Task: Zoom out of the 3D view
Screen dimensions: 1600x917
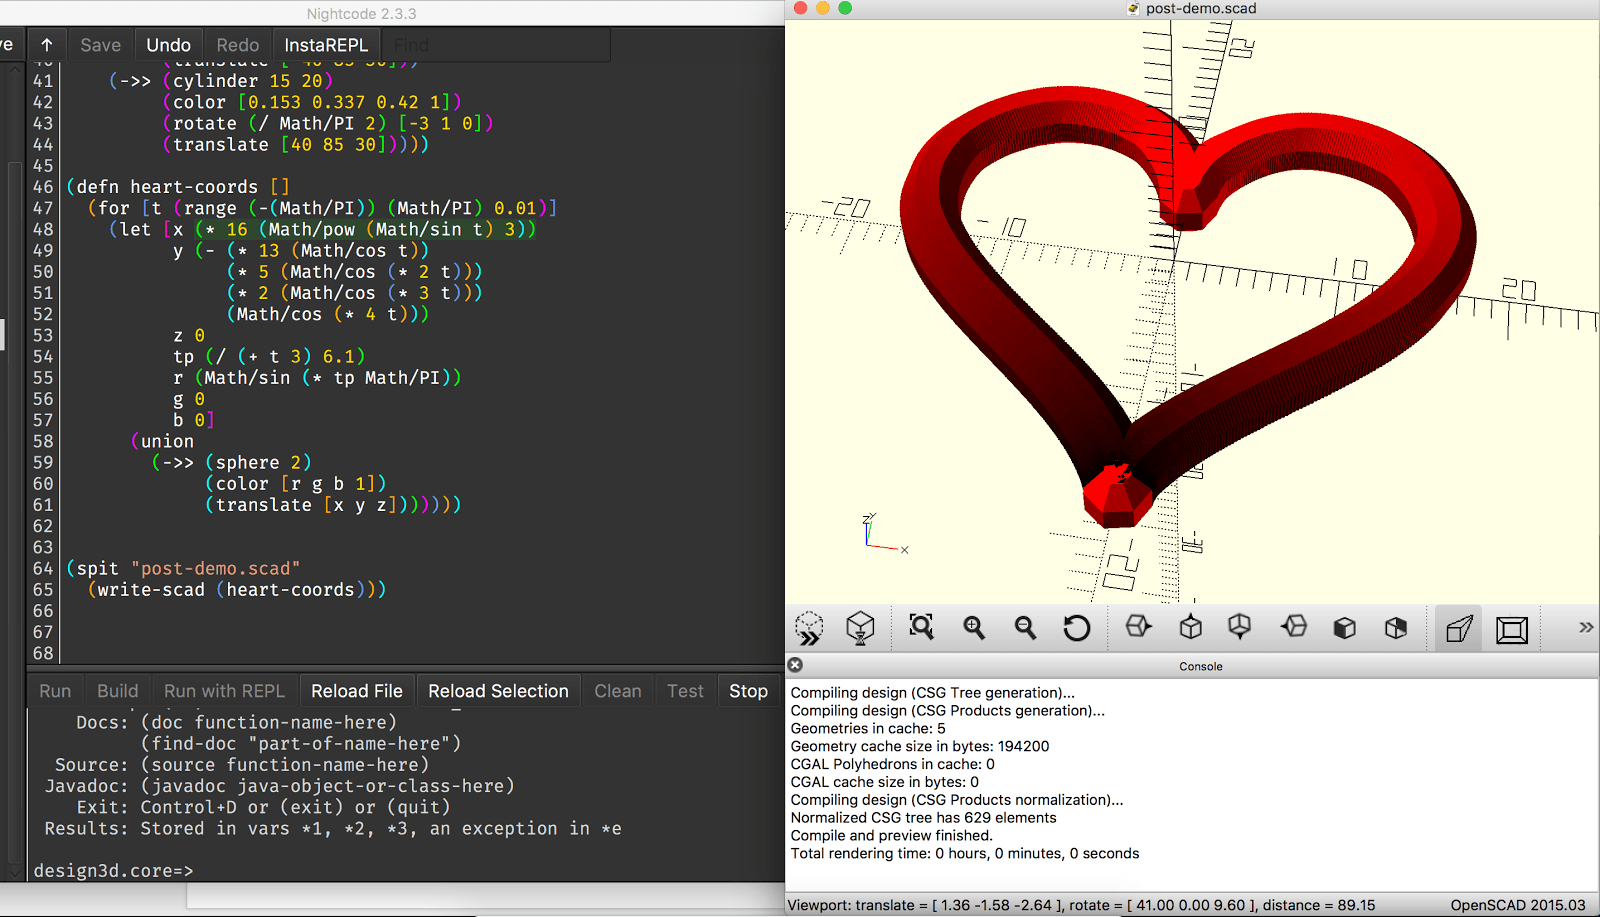Action: (1025, 627)
